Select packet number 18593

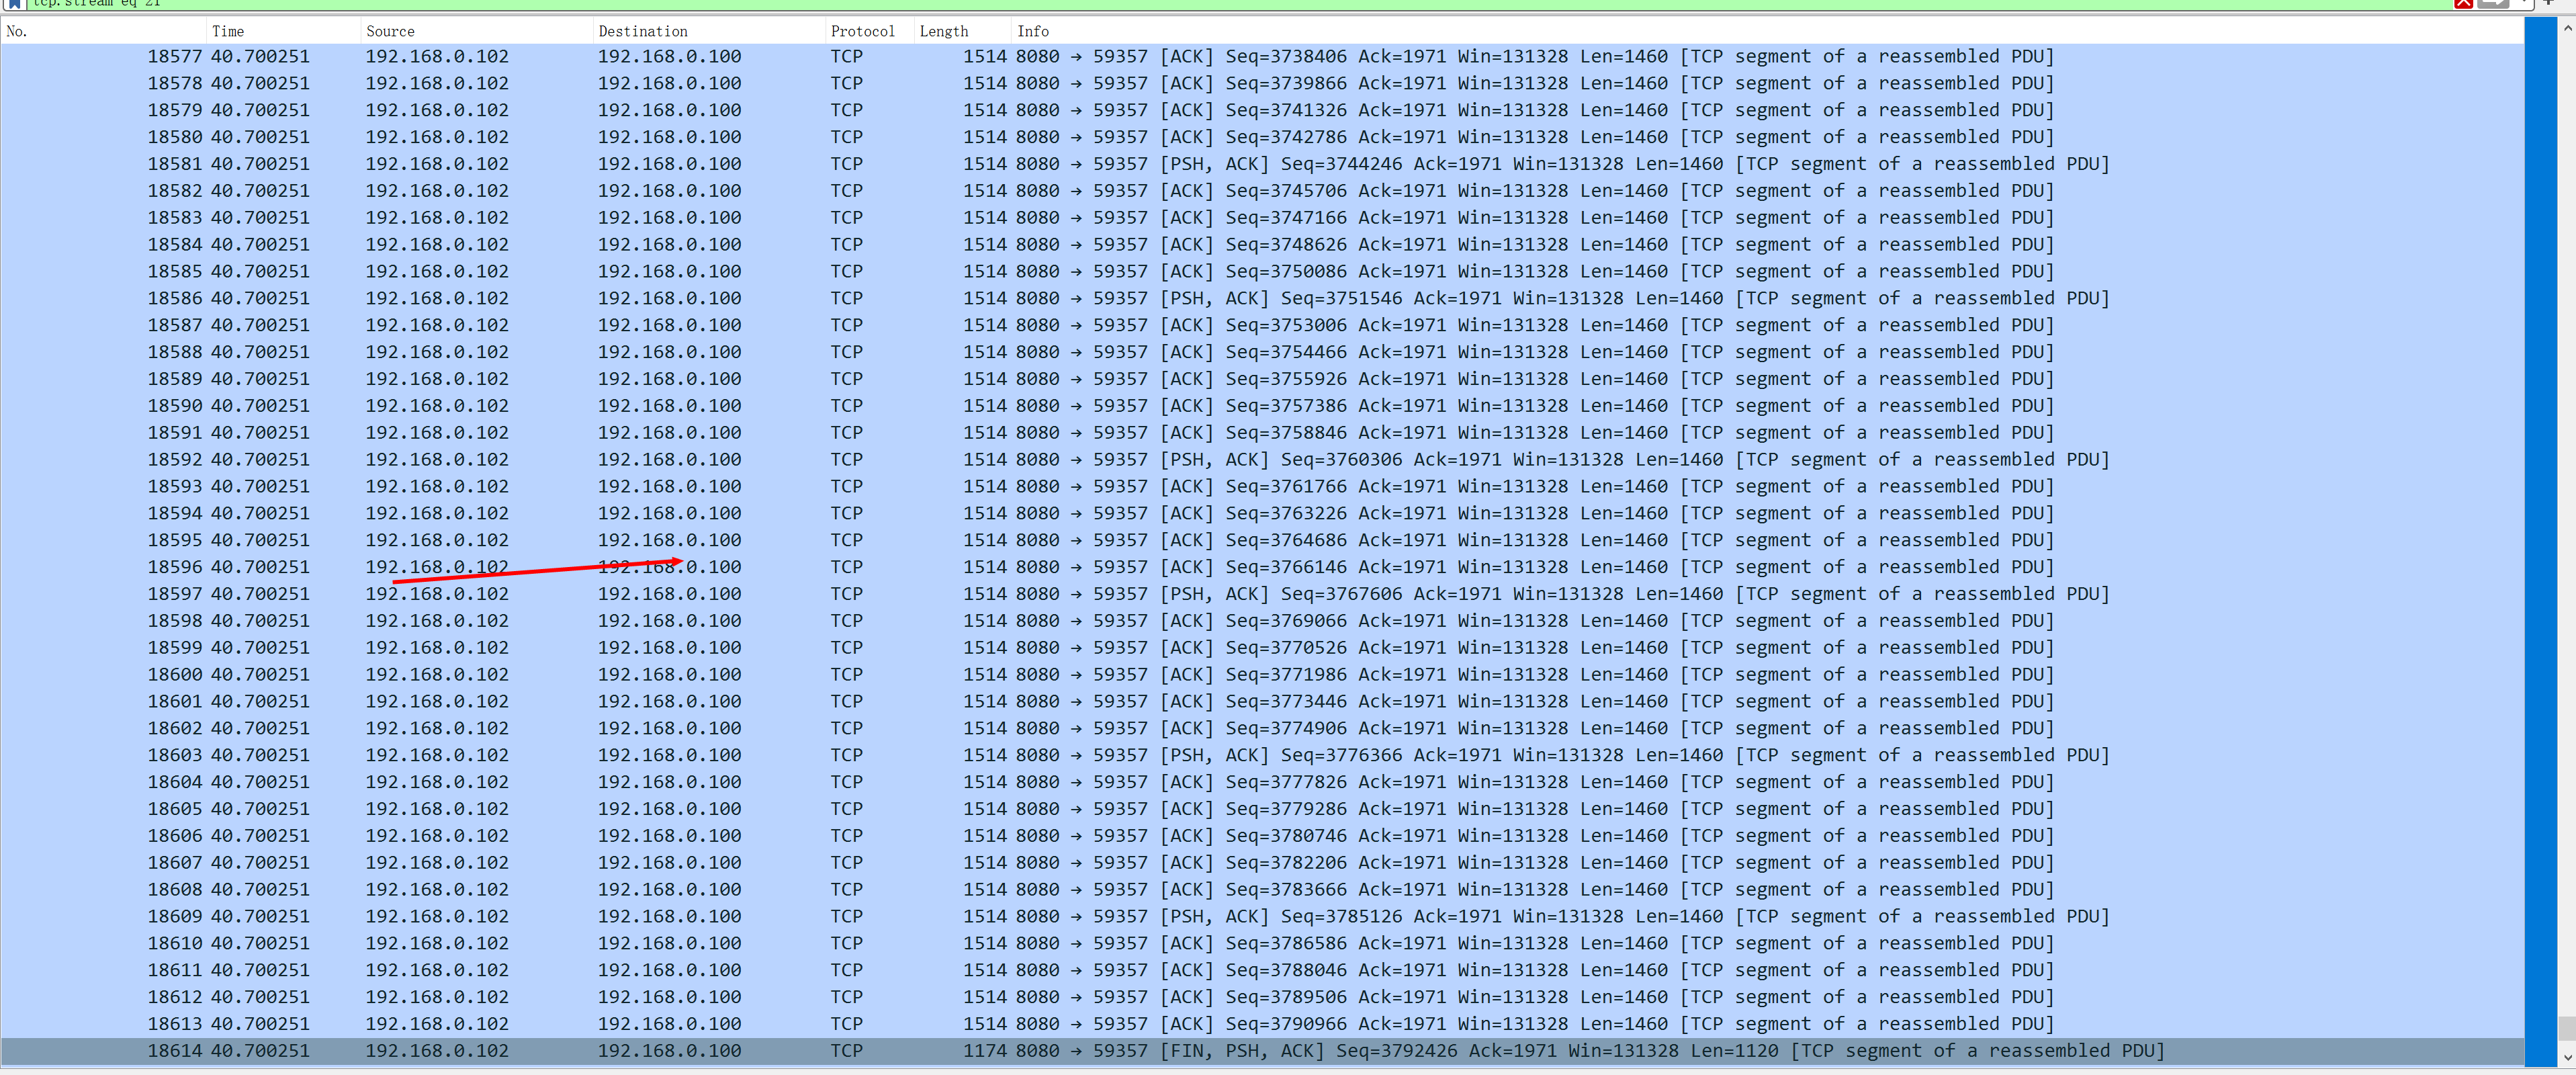[1262, 487]
